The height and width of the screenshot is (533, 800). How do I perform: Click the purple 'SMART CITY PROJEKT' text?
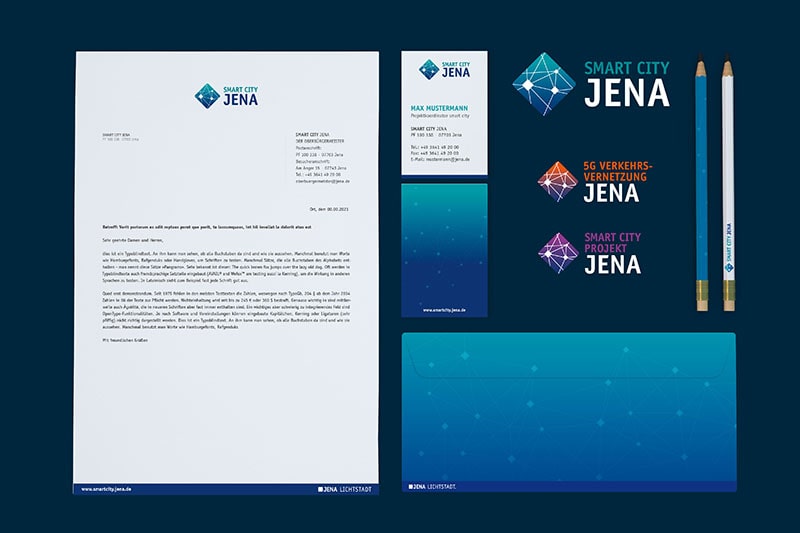point(613,243)
